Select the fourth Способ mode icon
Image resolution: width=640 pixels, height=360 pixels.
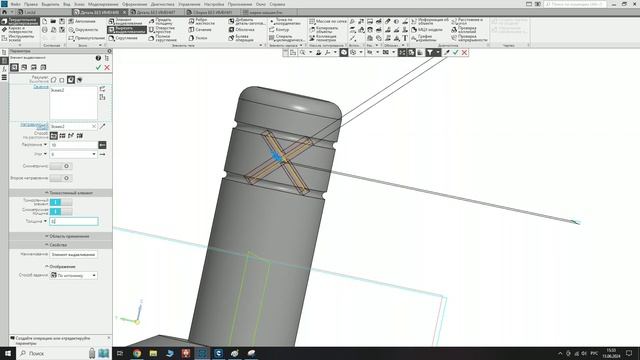point(80,136)
